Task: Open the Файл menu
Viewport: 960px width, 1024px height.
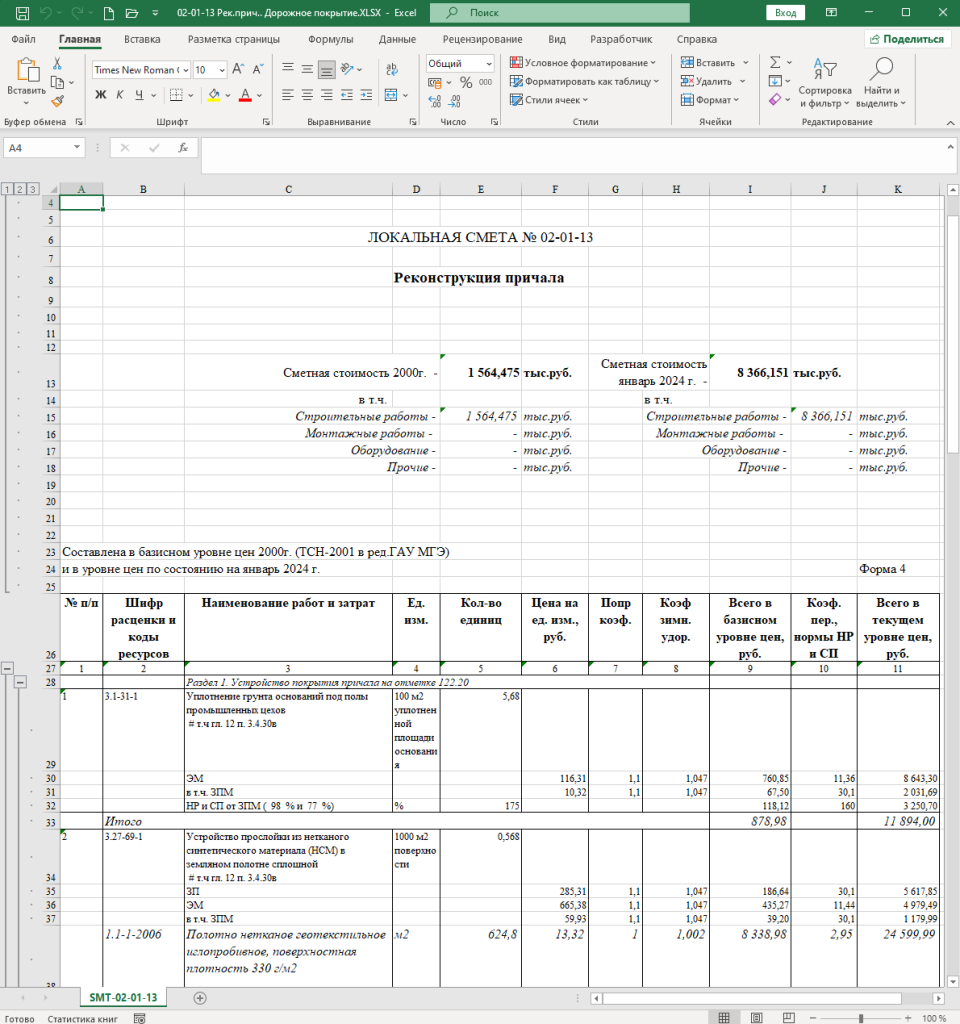Action: 24,39
